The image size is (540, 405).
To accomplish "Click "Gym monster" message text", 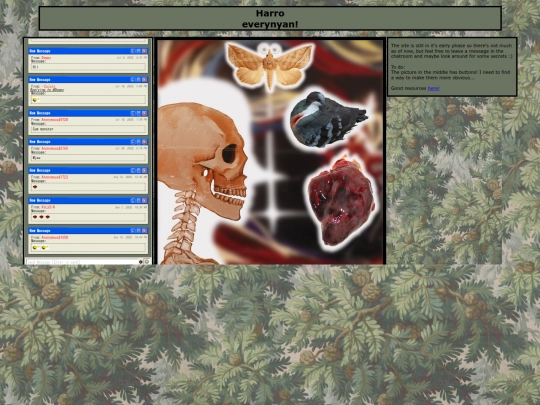I will click(x=43, y=129).
